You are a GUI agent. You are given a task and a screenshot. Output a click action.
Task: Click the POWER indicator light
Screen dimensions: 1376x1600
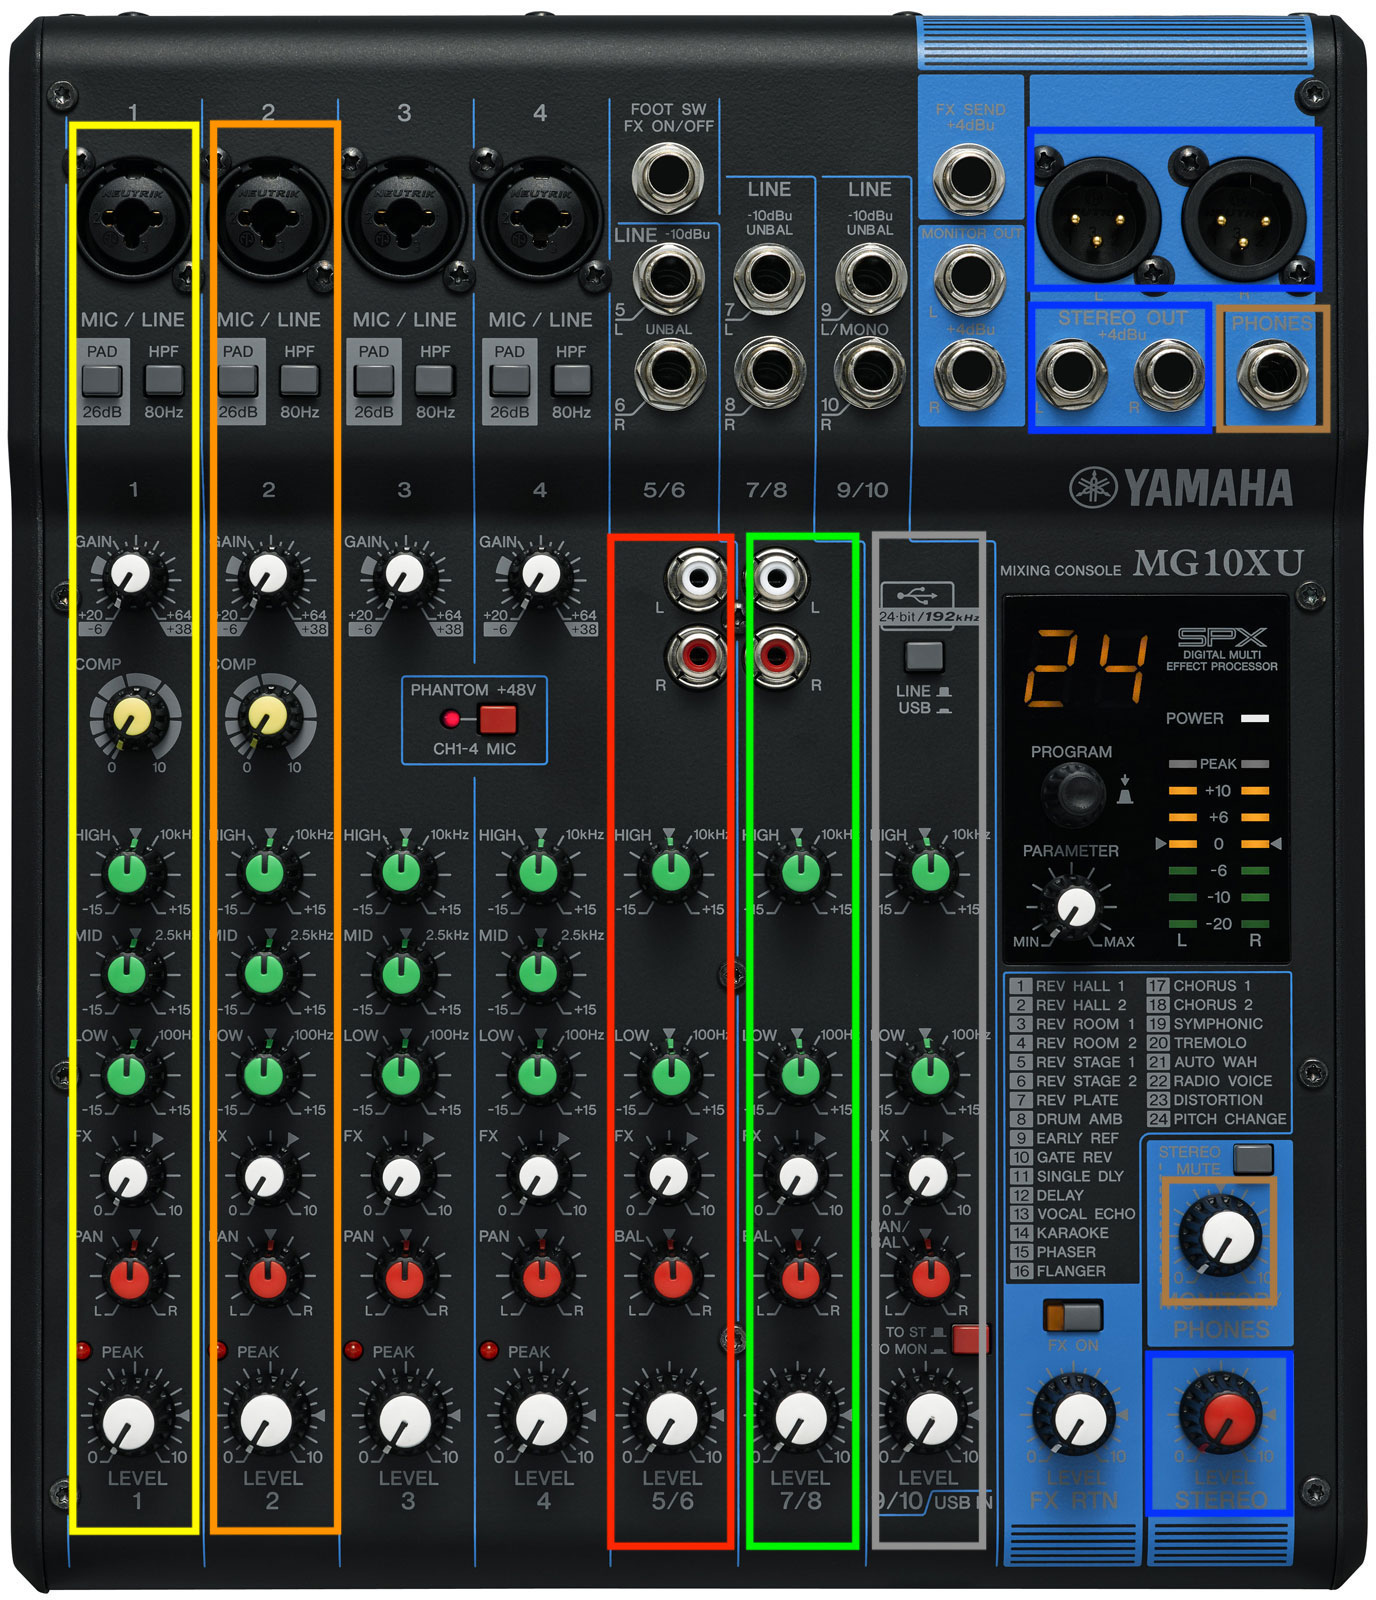pyautogui.click(x=1254, y=718)
